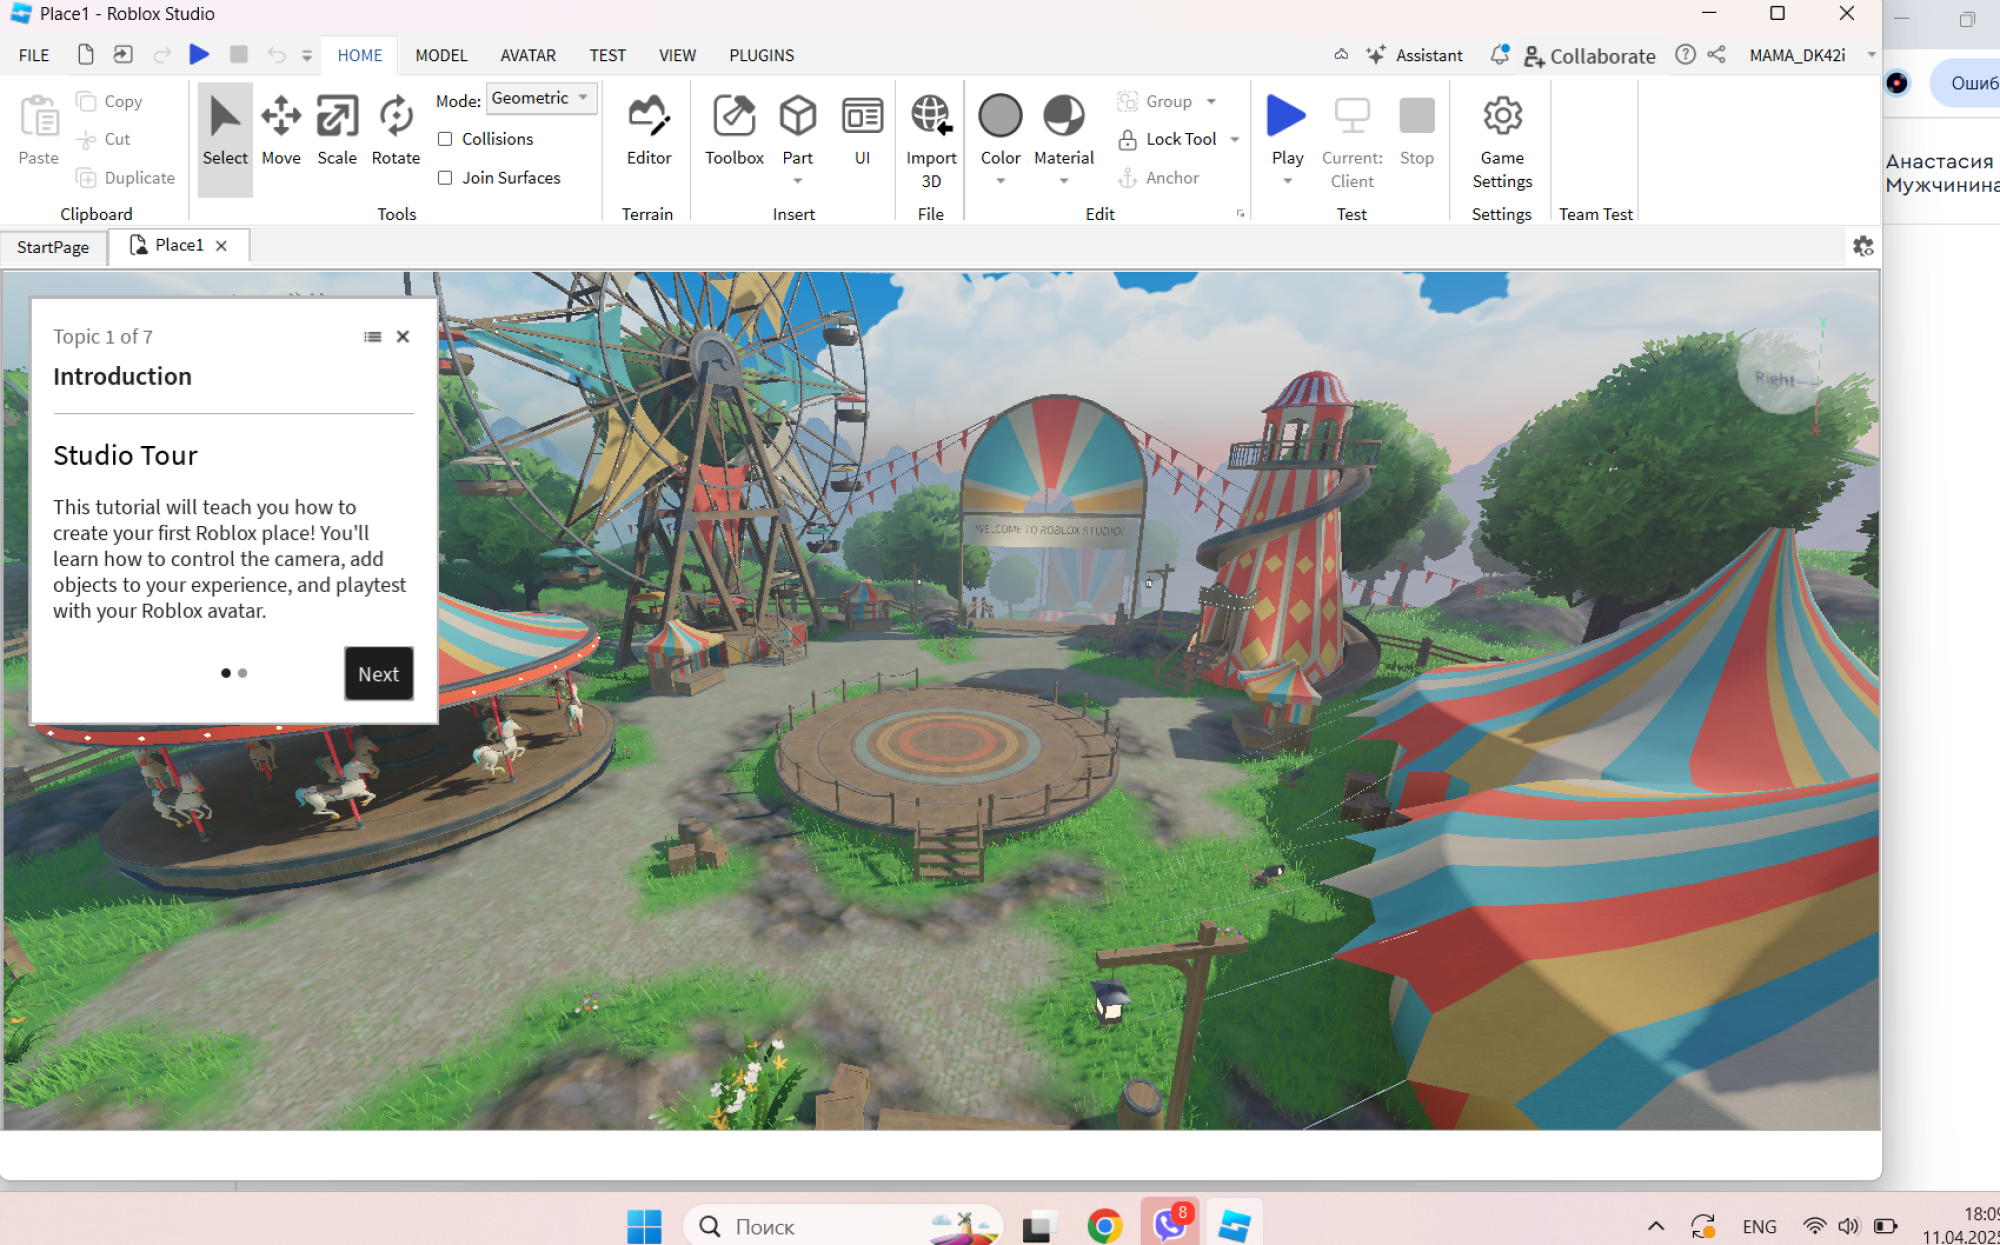Expand the Part dropdown arrow
The height and width of the screenshot is (1245, 2000).
798,182
